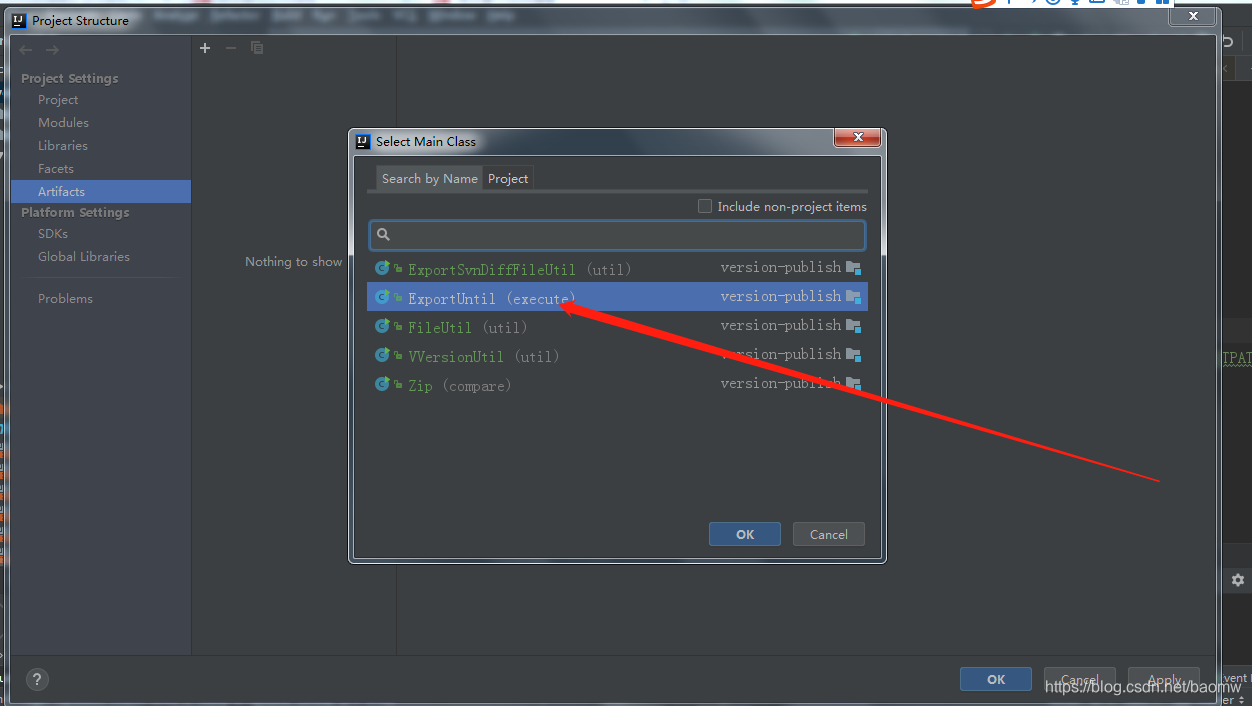Close the Project Structure window
1252x706 pixels.
[1192, 16]
